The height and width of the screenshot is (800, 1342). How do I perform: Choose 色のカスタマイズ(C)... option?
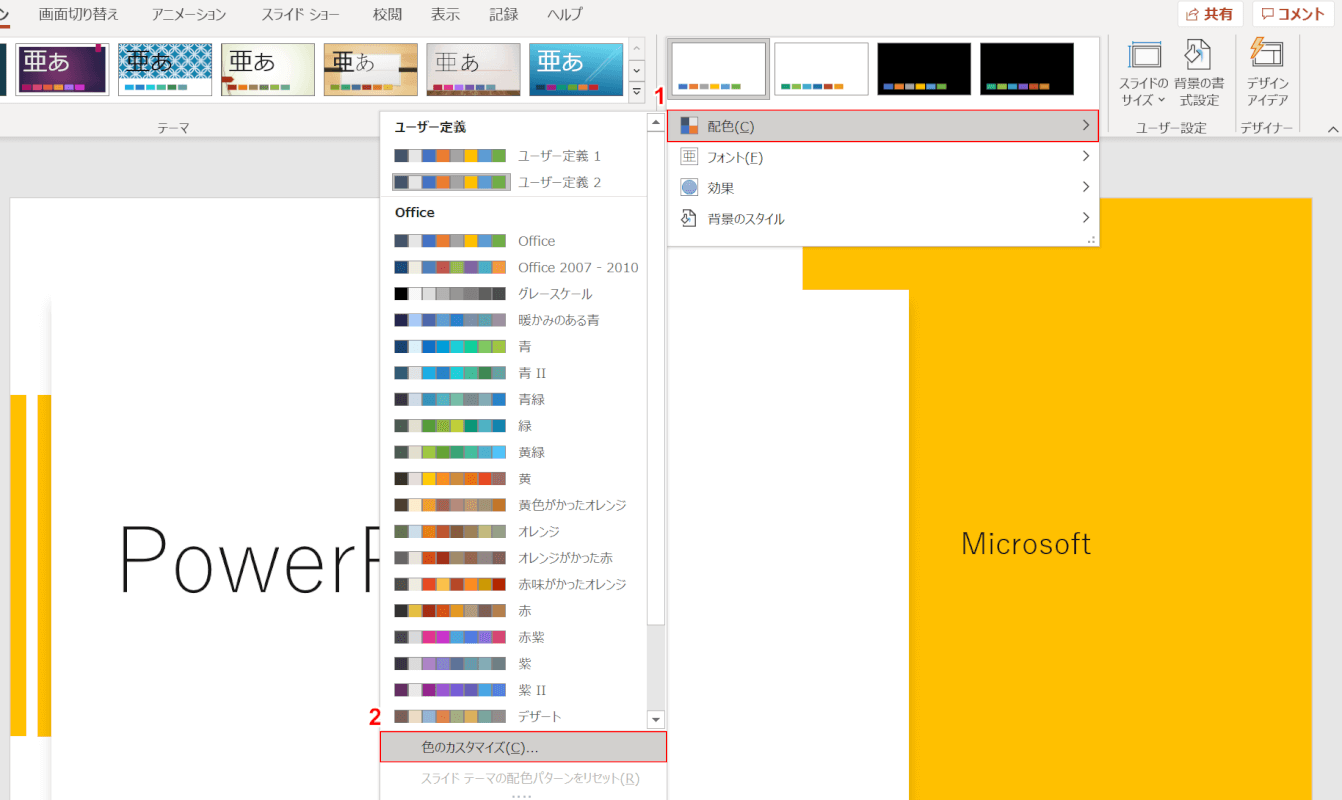tap(523, 747)
